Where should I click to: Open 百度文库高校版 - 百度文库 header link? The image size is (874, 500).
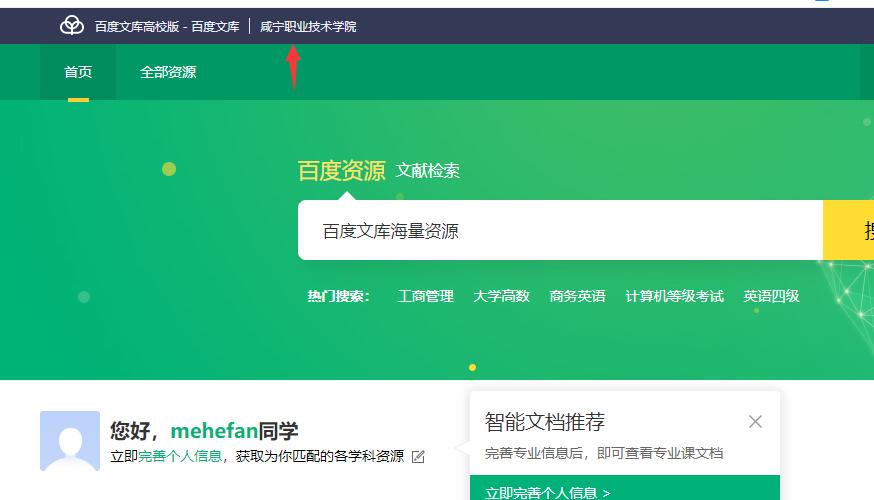[167, 26]
